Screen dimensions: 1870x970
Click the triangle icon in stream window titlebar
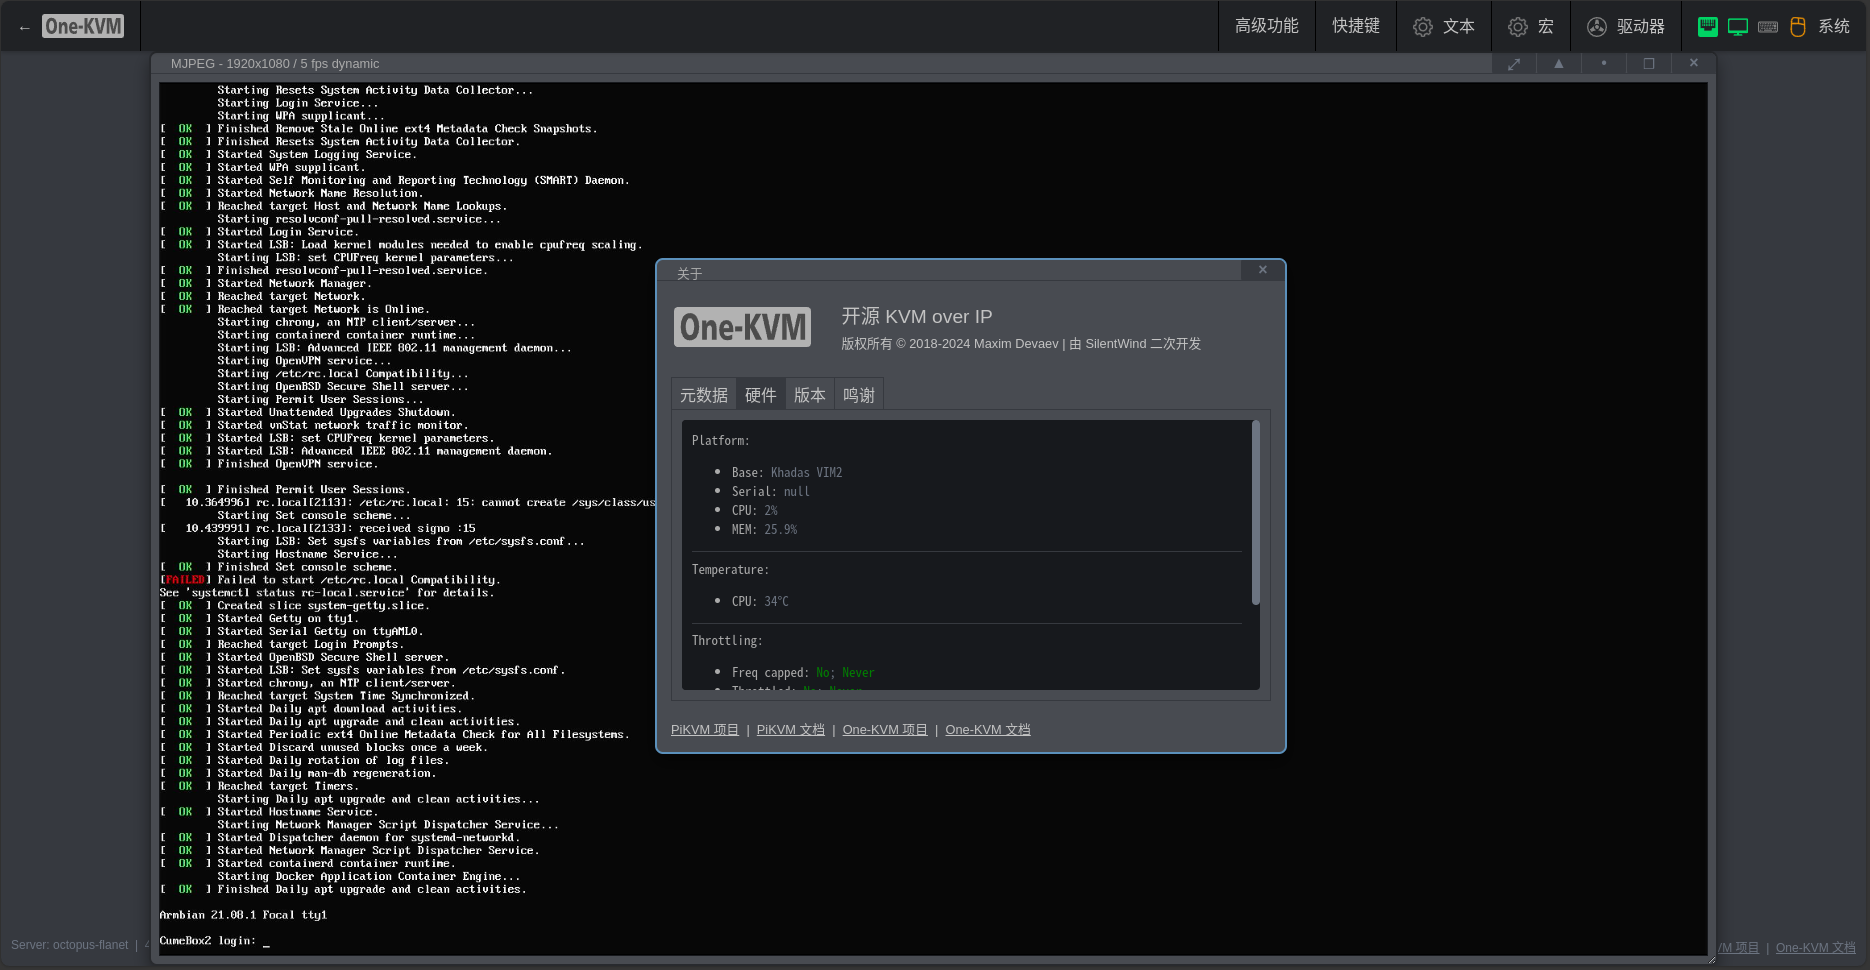coord(1559,64)
